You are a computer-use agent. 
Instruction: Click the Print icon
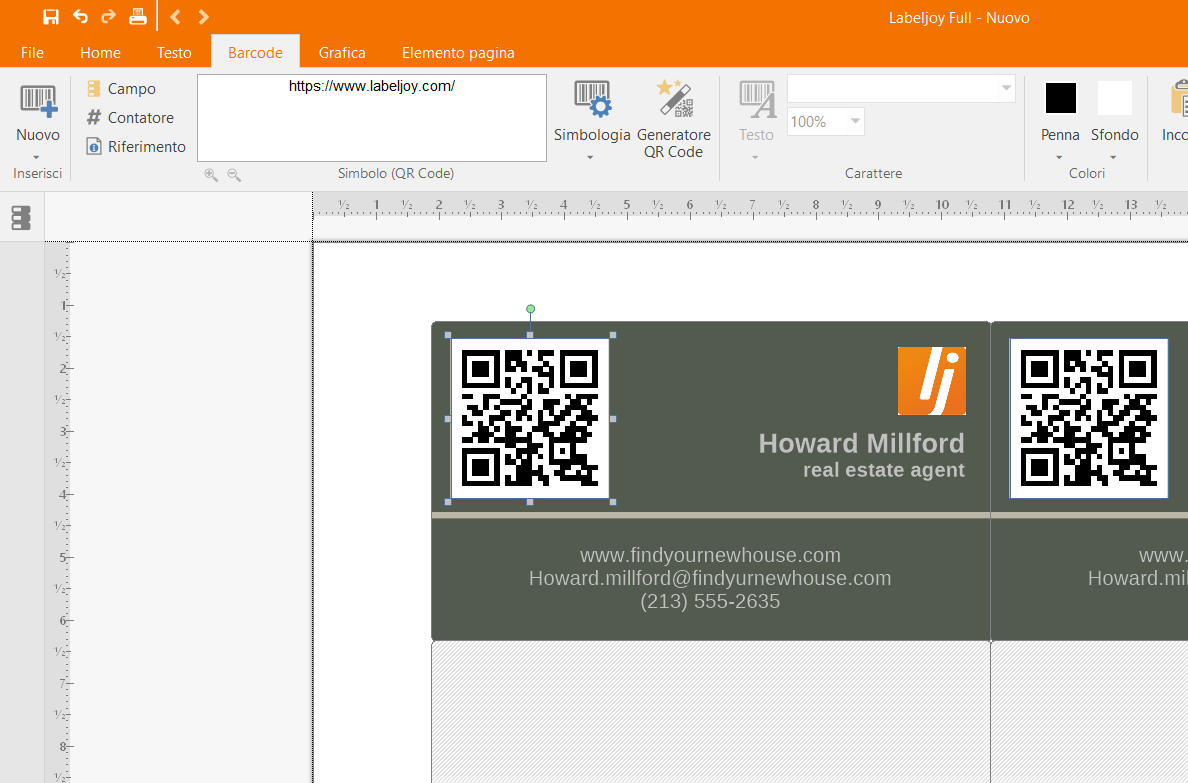137,17
